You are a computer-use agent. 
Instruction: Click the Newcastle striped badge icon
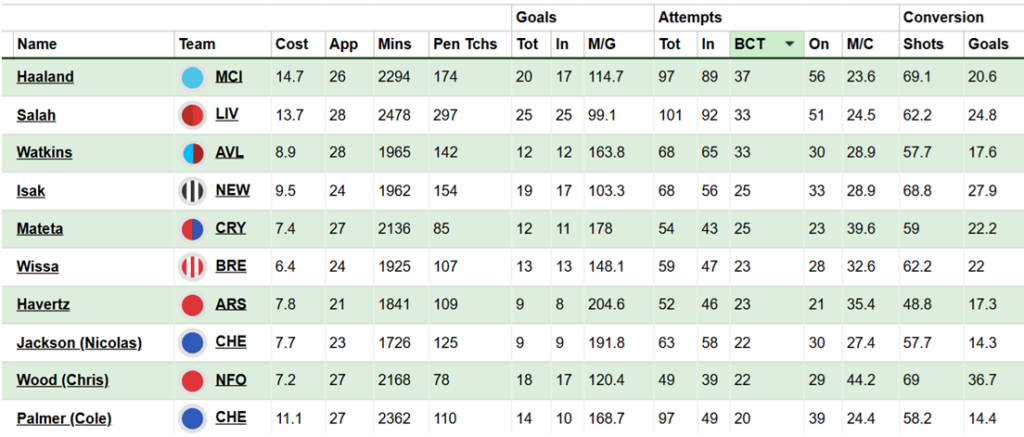point(193,191)
